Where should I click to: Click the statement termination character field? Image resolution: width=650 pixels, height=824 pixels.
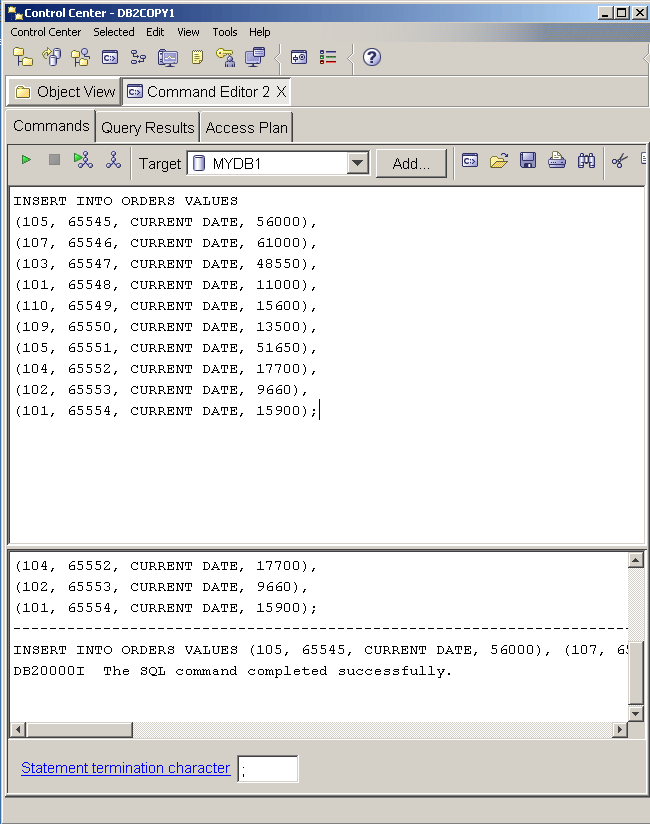tap(268, 769)
